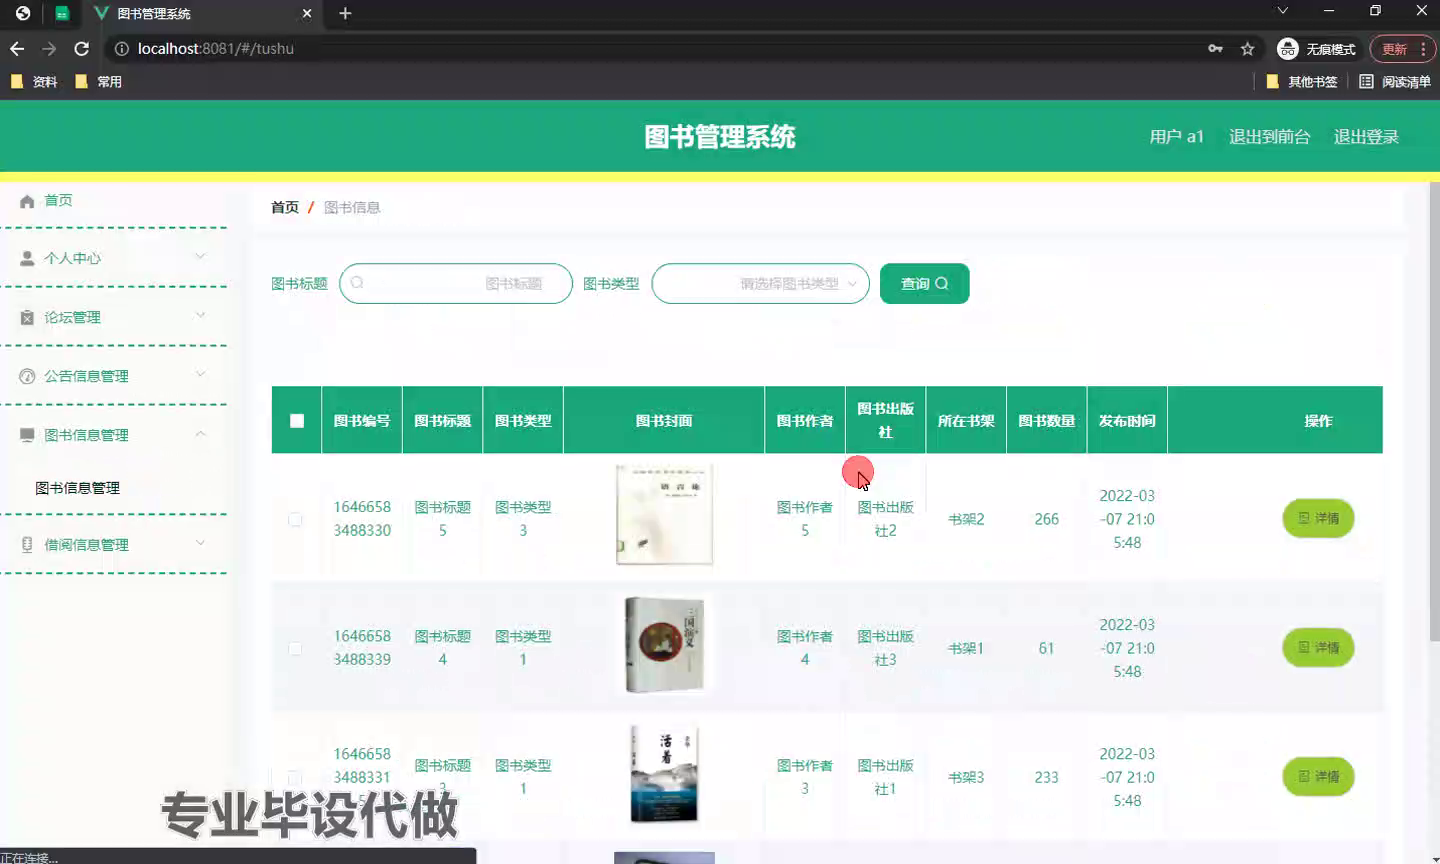Click the browser forward arrow
Image resolution: width=1440 pixels, height=864 pixels.
point(49,48)
